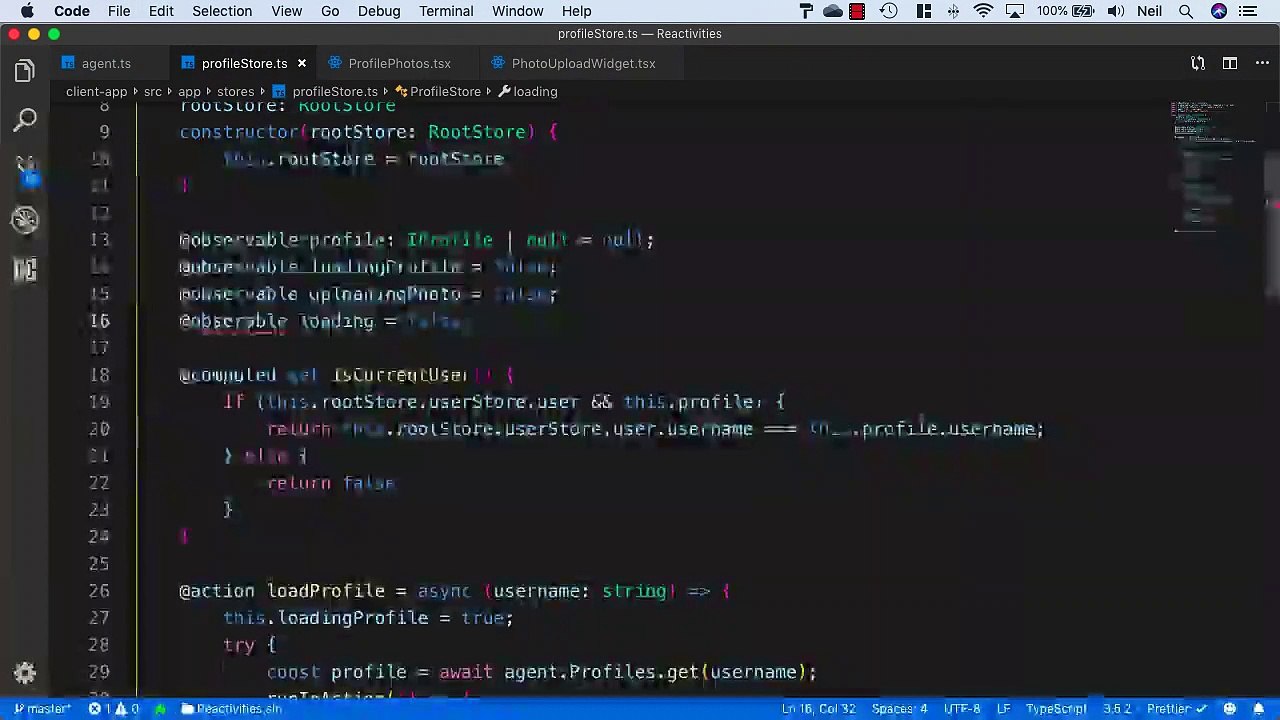Open the View menu

click(x=286, y=11)
